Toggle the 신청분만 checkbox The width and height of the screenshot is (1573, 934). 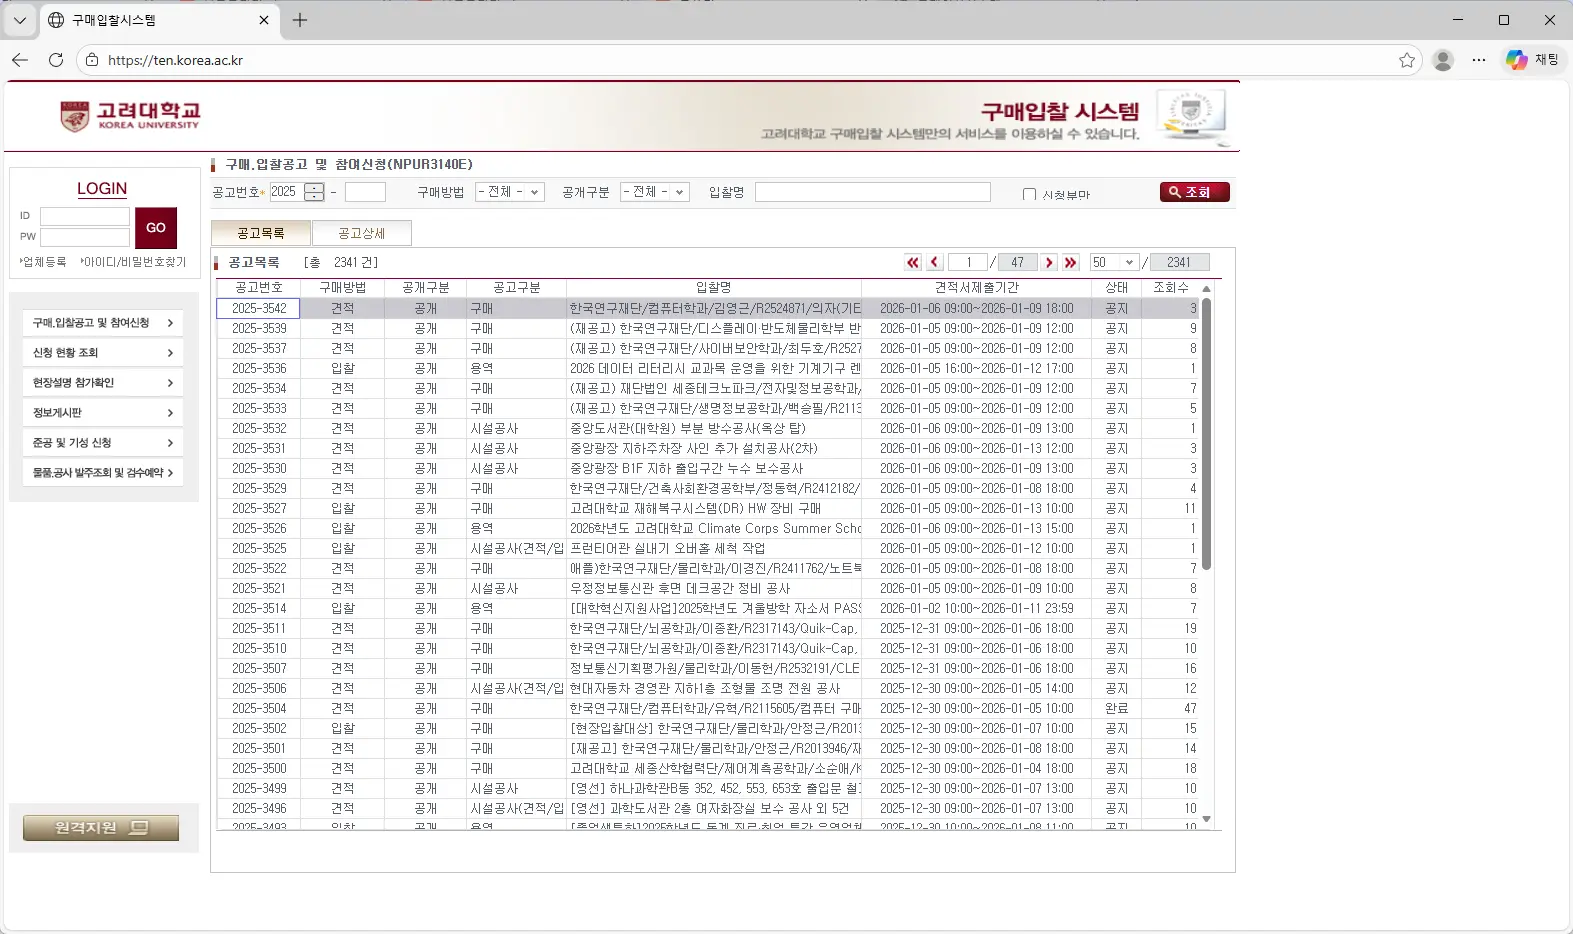pyautogui.click(x=1029, y=194)
